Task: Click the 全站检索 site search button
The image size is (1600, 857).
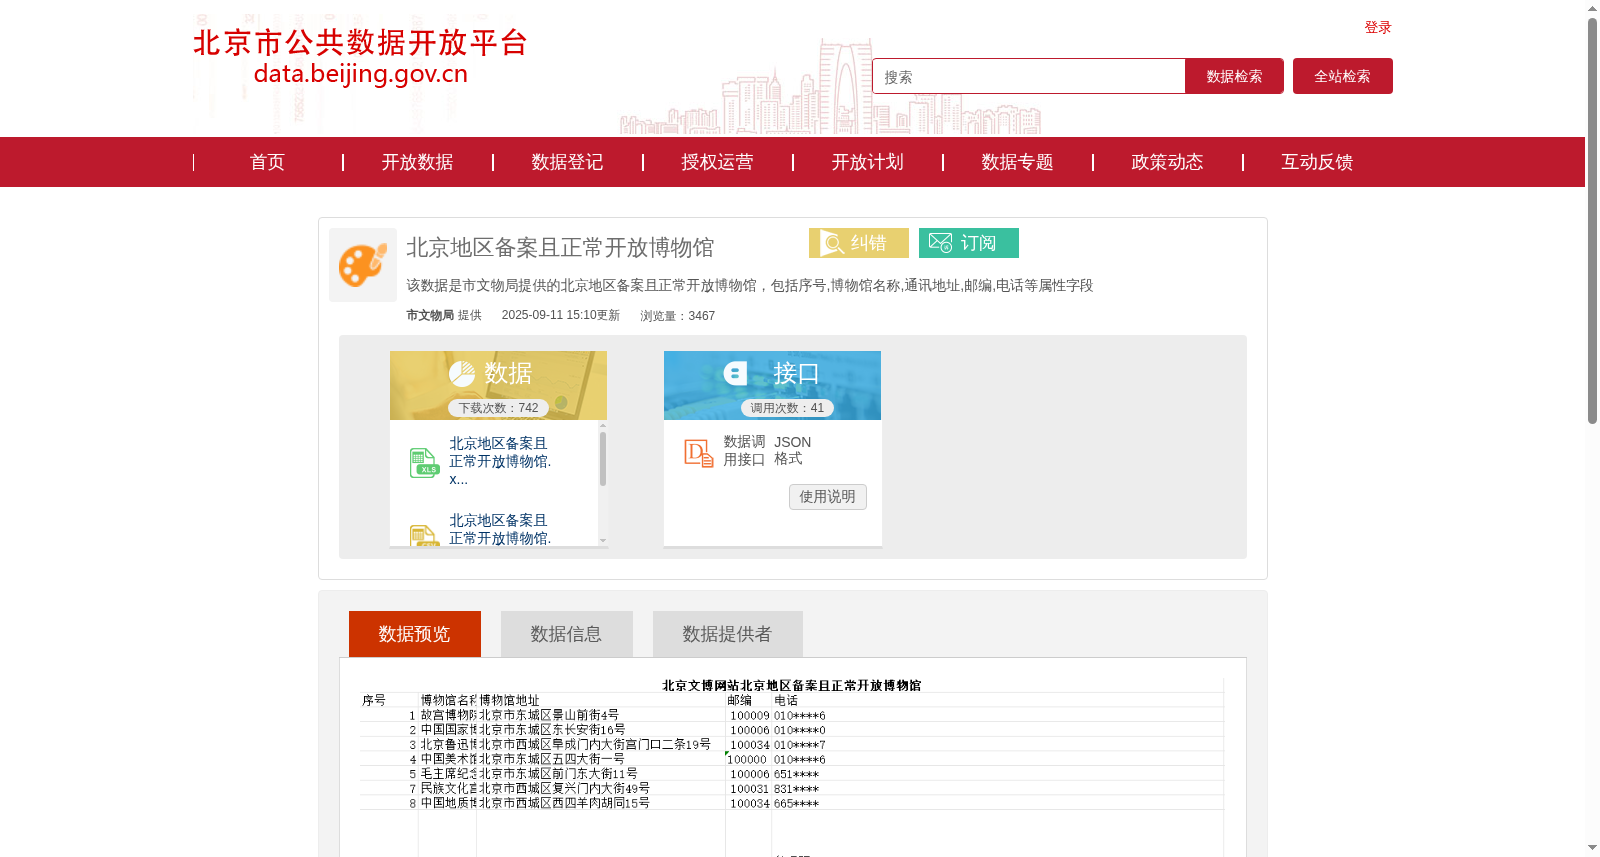Action: [x=1343, y=76]
